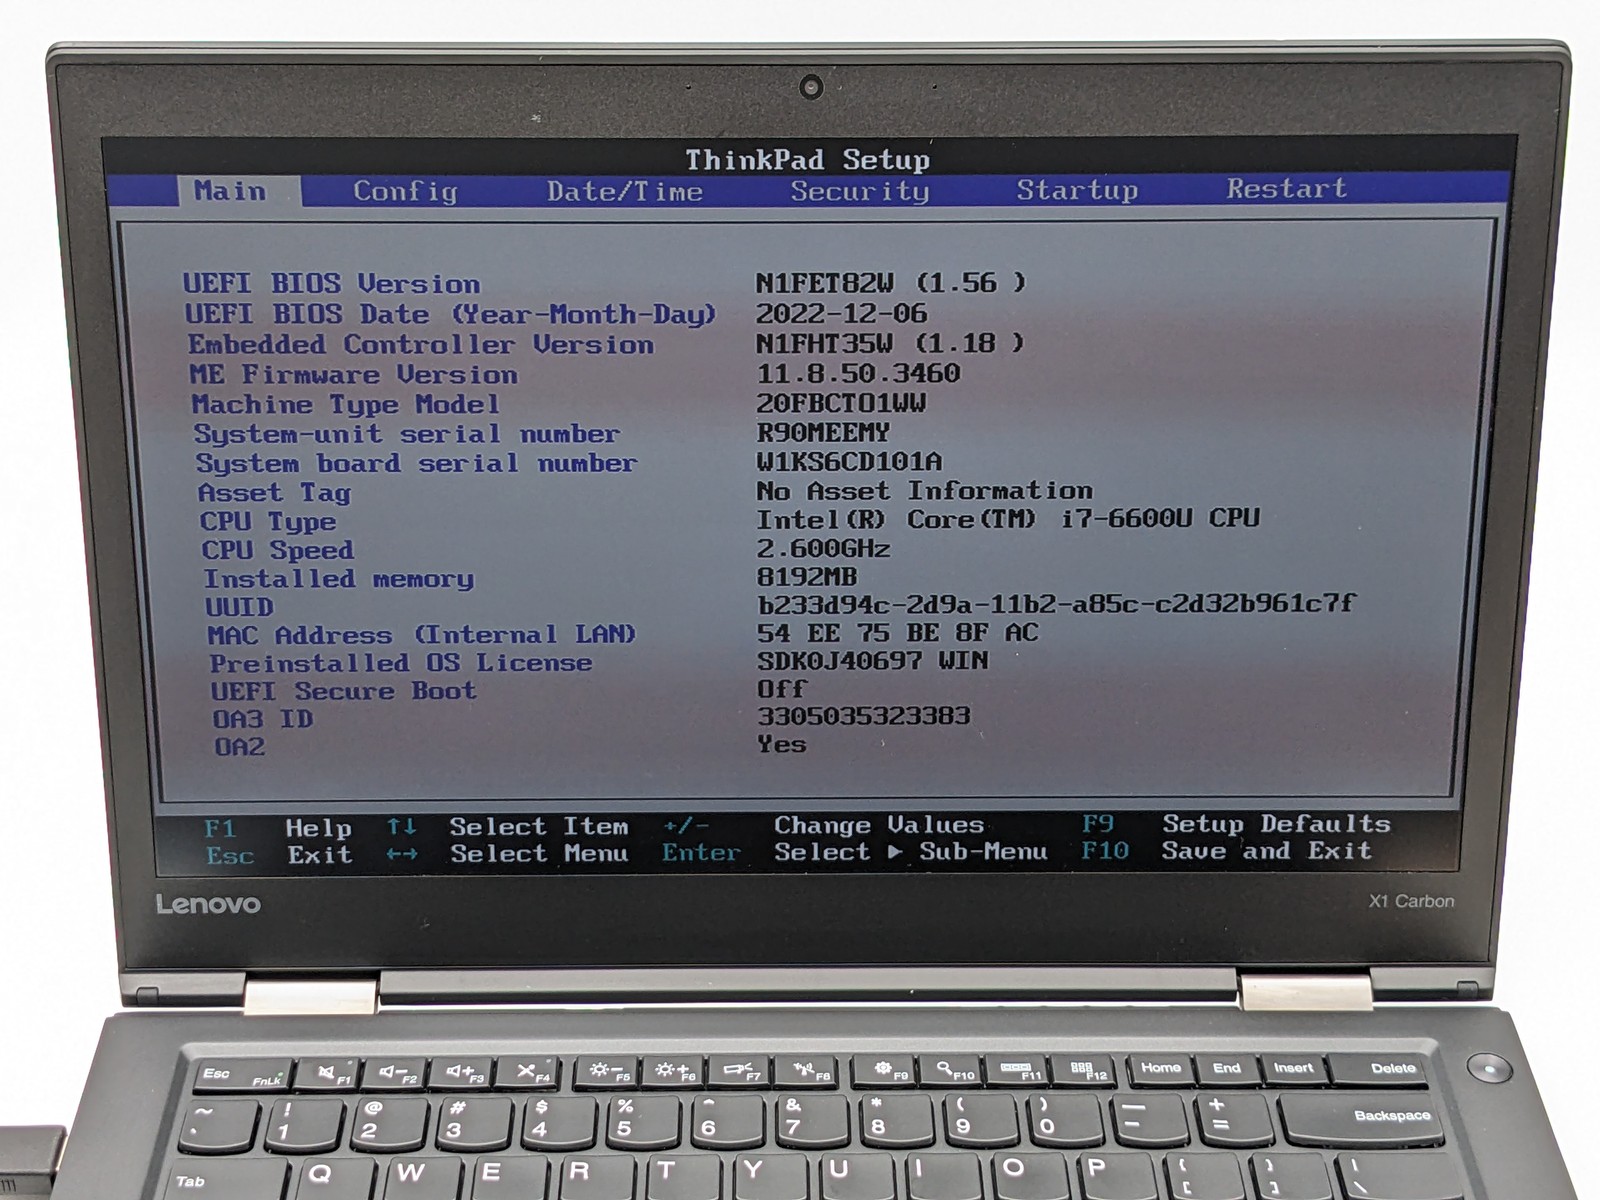Click machine type value 20FBCTO1WW
The image size is (1600, 1200).
coord(841,403)
